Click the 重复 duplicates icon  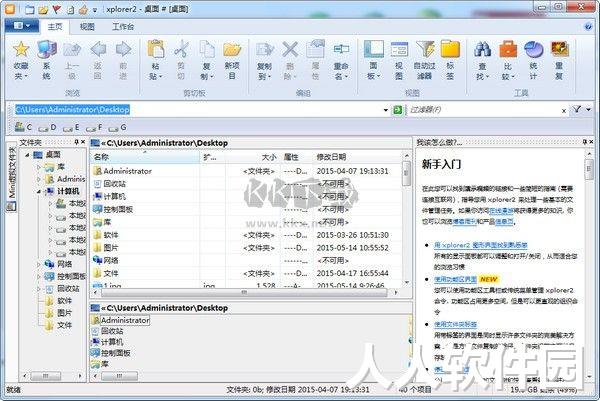(x=559, y=50)
